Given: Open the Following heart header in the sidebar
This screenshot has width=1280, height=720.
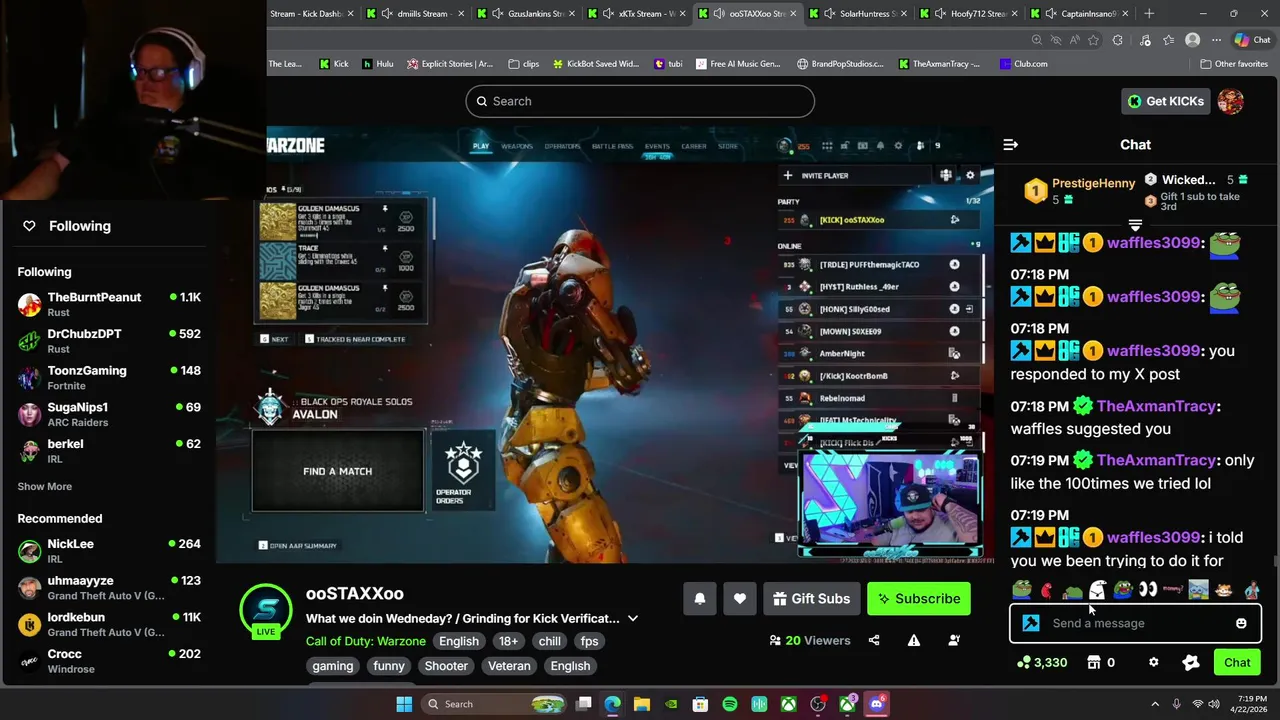Looking at the screenshot, I should (66, 226).
